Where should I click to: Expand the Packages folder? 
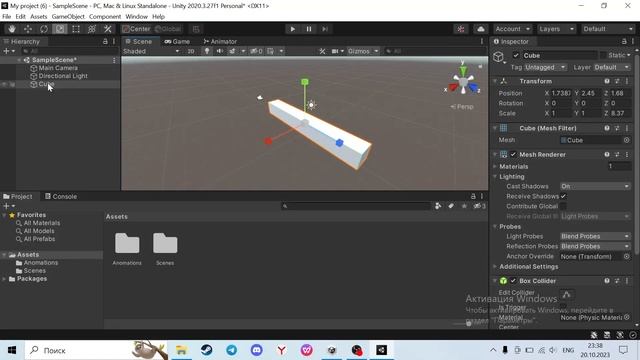[4, 279]
